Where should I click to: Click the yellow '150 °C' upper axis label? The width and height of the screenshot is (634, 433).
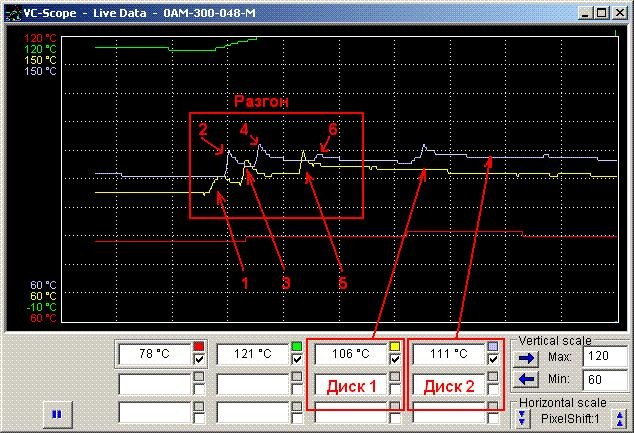click(40, 60)
